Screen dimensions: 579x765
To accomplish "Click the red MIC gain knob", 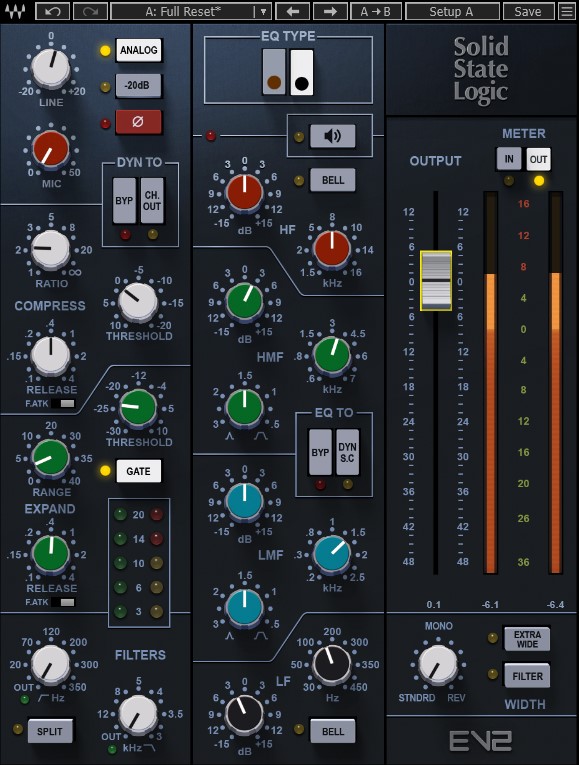I will coord(51,149).
